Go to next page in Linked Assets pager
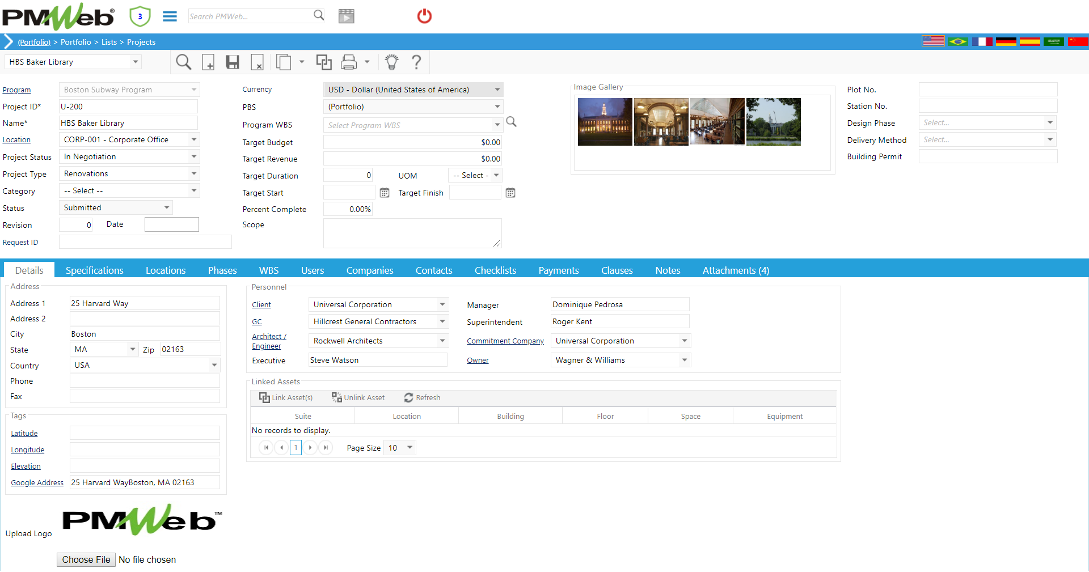Screen dimensions: 1089x572 (310, 448)
